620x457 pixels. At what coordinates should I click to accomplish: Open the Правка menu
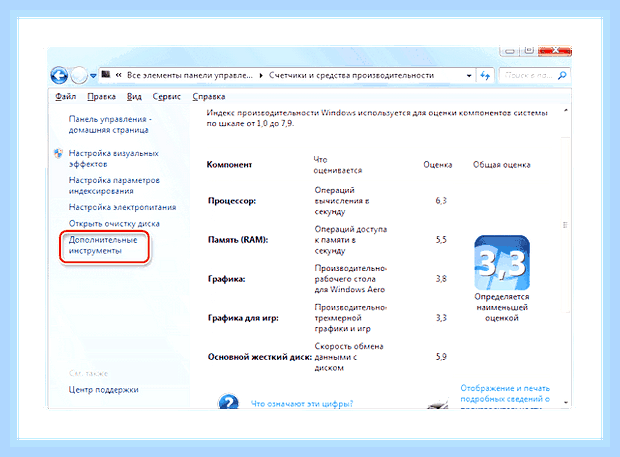pos(101,96)
